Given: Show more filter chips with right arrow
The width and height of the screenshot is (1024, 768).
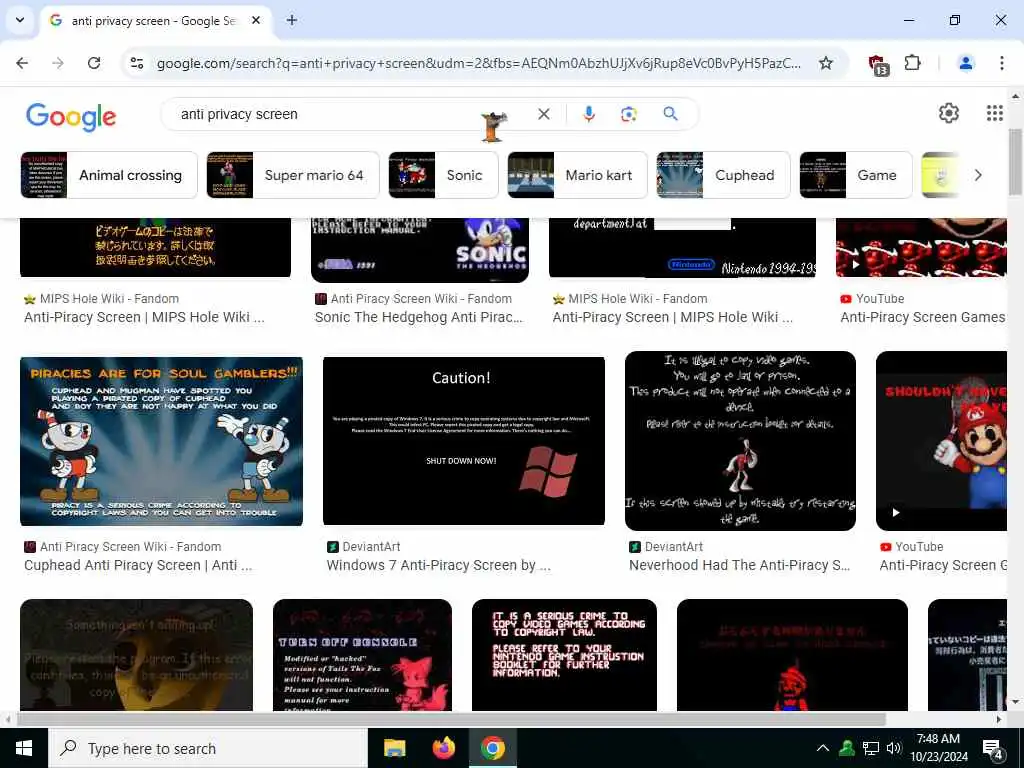Looking at the screenshot, I should [x=978, y=175].
